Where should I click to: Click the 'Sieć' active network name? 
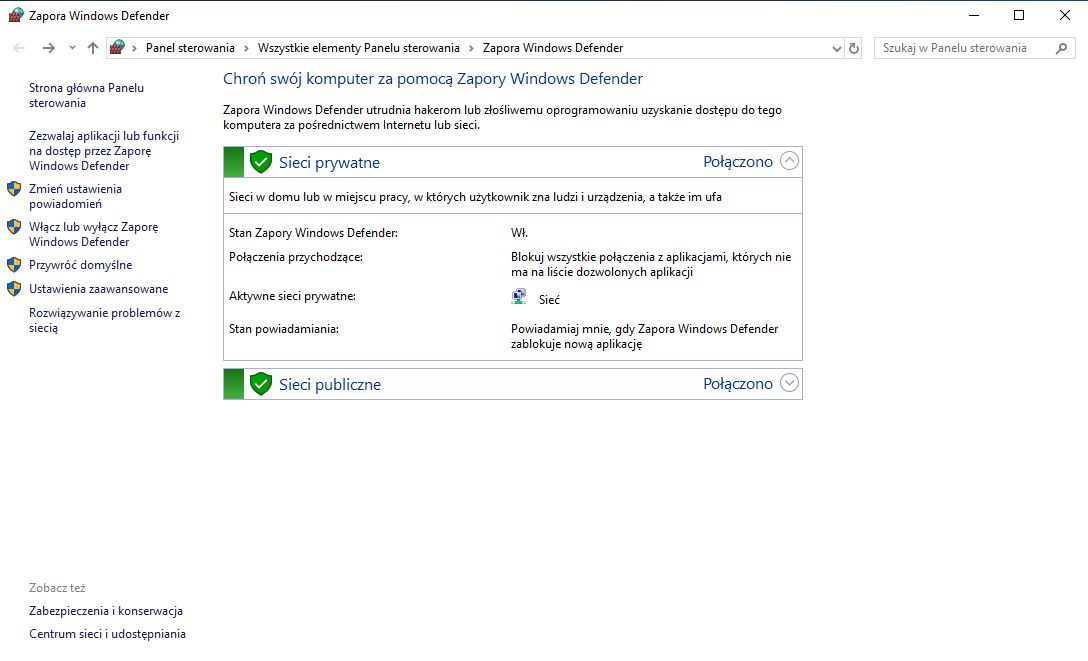pyautogui.click(x=549, y=300)
